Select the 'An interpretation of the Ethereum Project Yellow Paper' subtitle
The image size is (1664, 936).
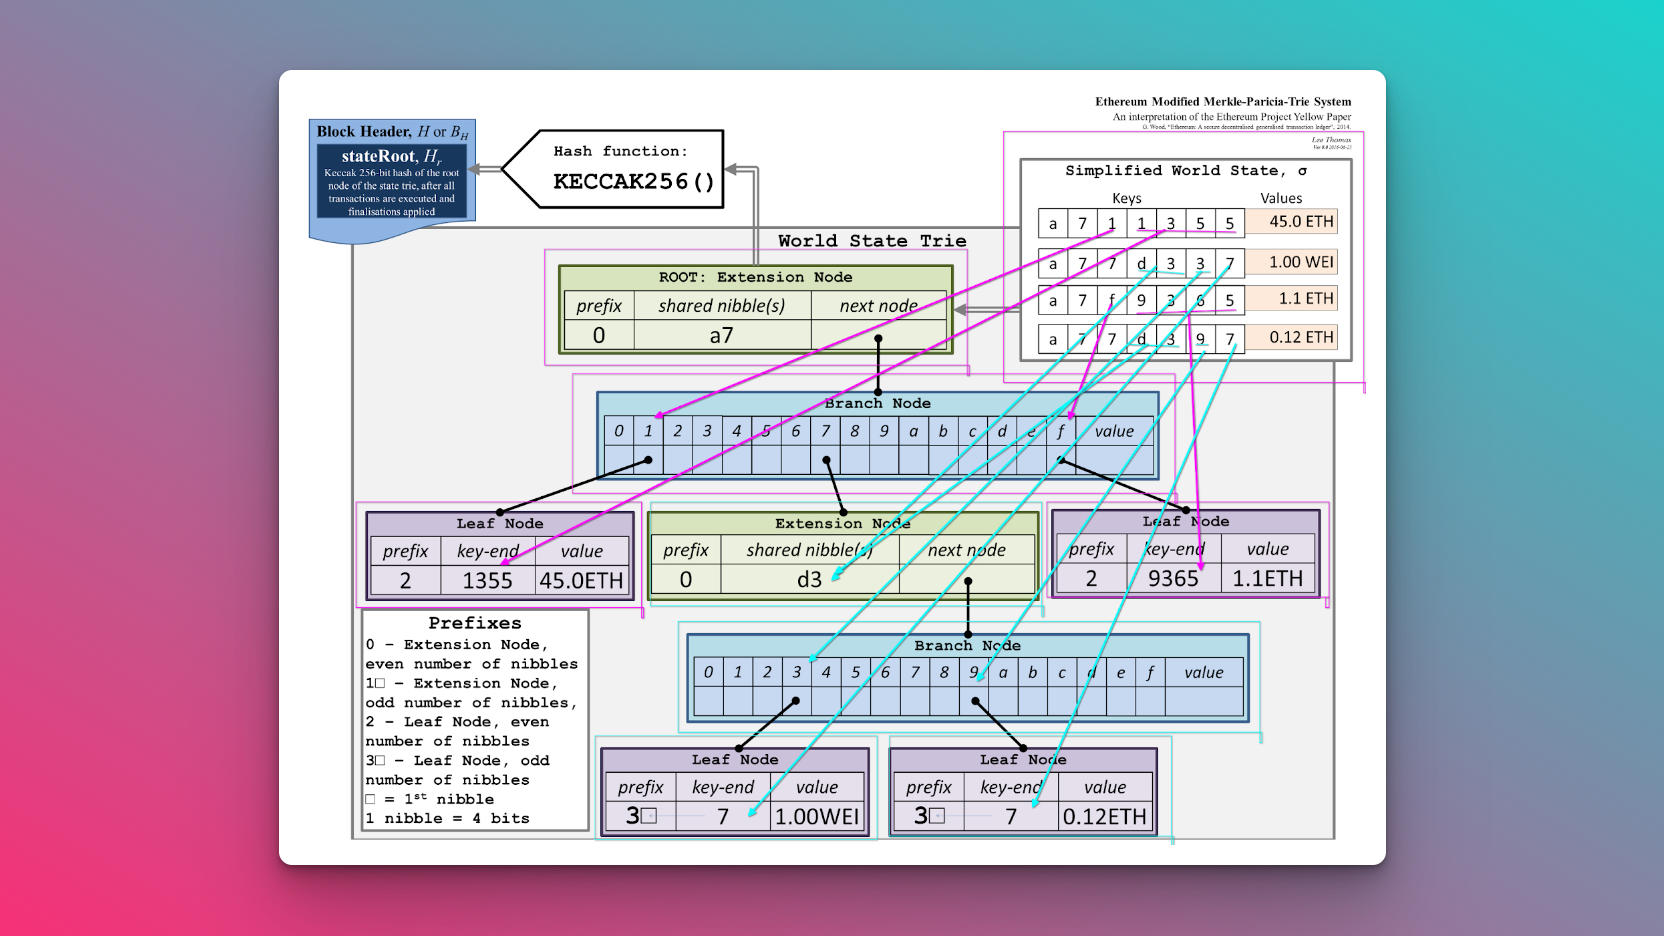point(1232,117)
